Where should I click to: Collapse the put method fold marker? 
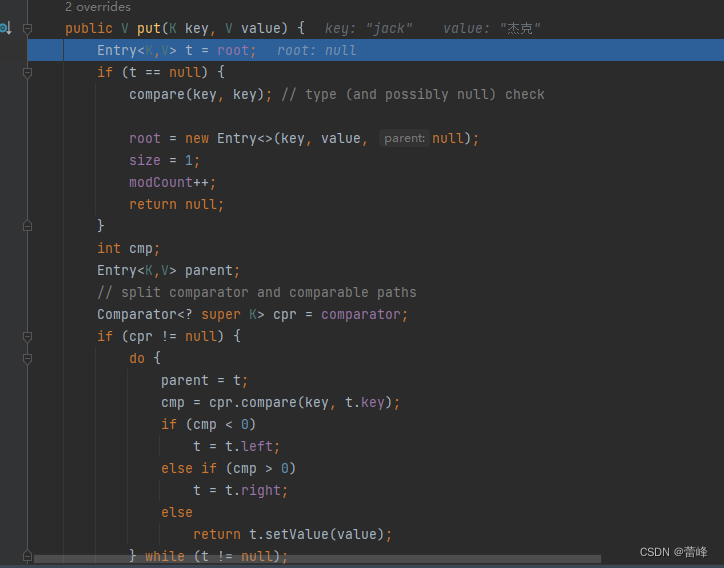click(27, 29)
